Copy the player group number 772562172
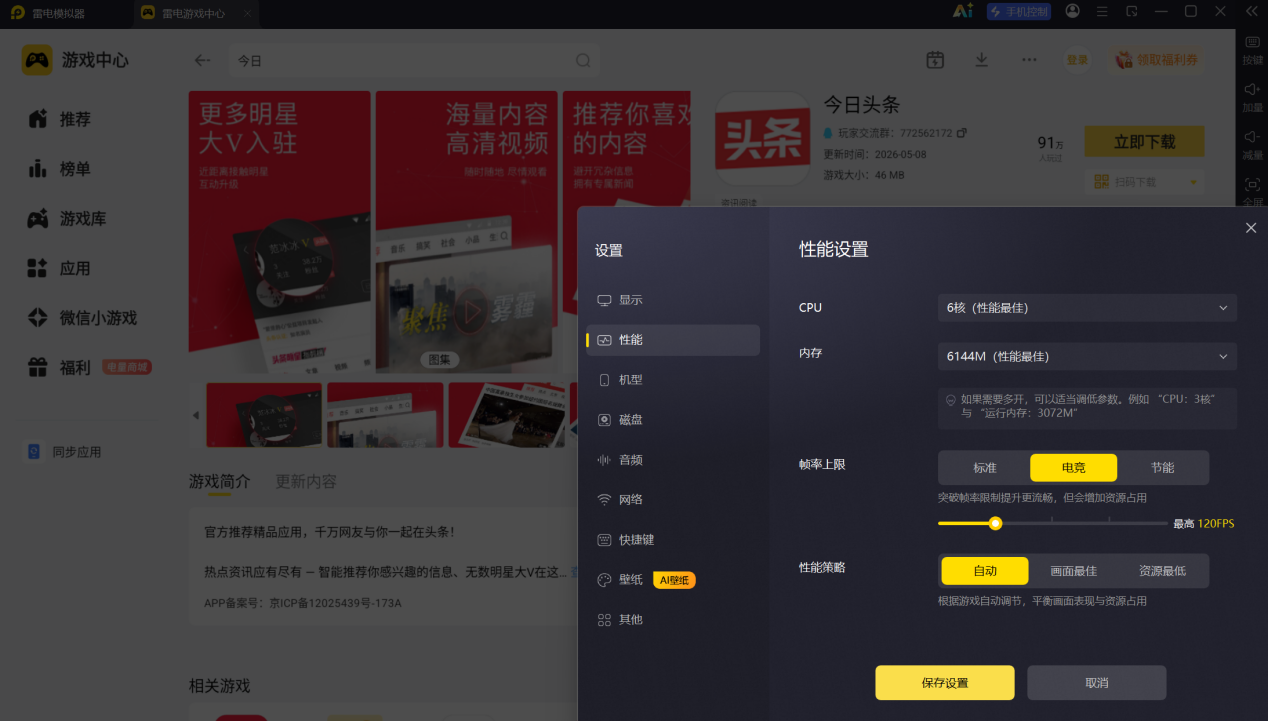The image size is (1268, 721). tap(962, 132)
